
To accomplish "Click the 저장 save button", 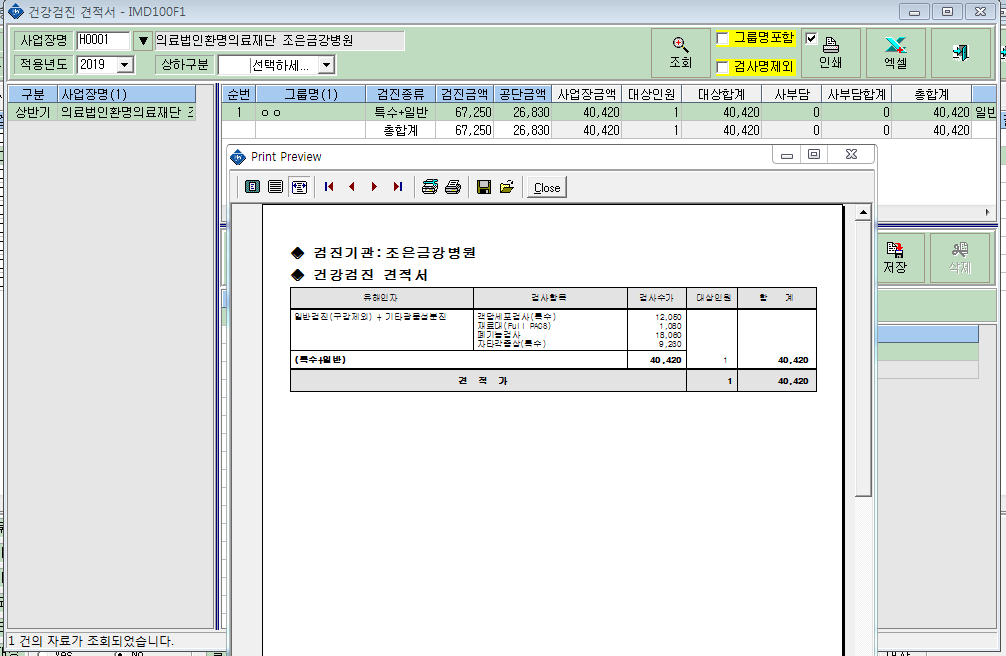I will click(x=895, y=258).
